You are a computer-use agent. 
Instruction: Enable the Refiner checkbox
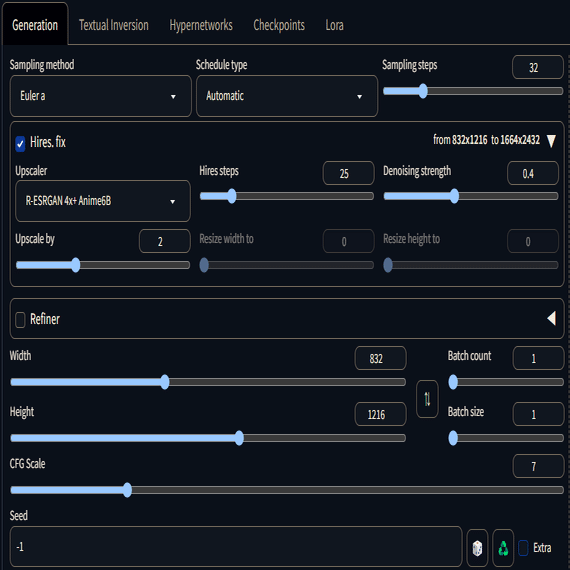tap(20, 320)
